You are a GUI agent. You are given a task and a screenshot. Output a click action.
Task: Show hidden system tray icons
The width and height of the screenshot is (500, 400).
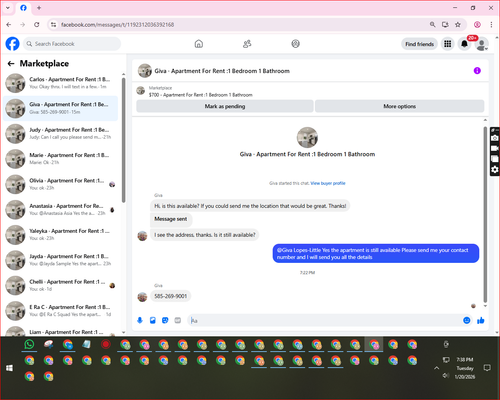tap(436, 368)
